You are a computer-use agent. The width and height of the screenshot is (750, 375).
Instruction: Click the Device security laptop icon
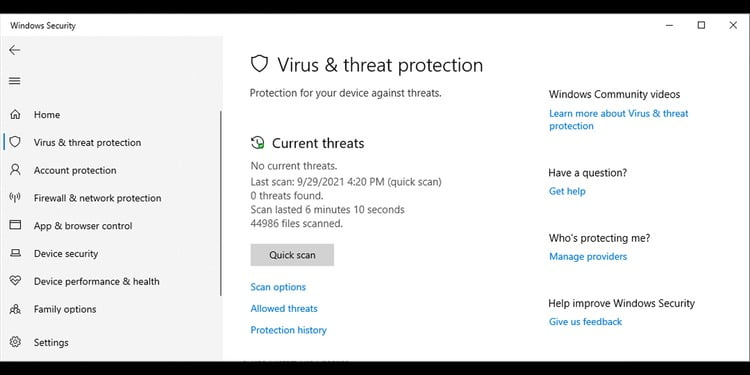pos(15,253)
